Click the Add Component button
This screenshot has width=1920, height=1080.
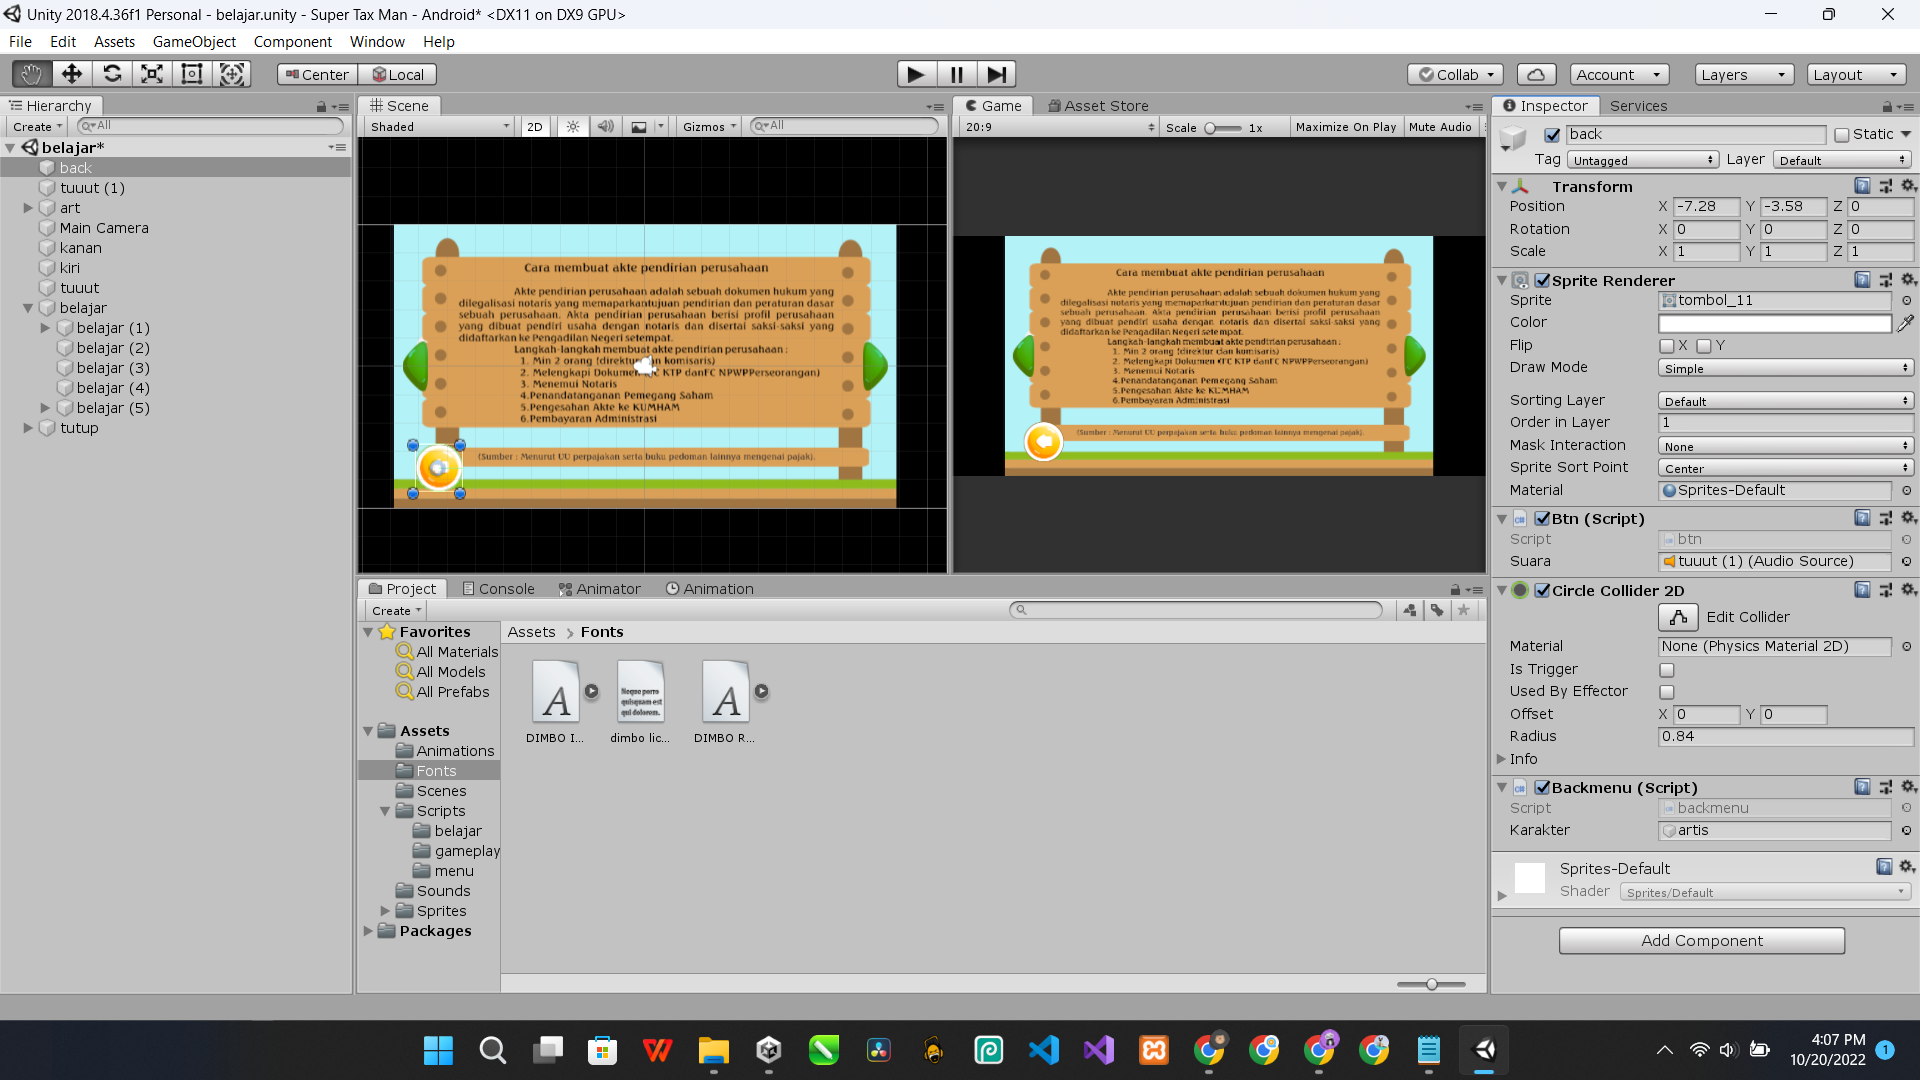coord(1701,940)
